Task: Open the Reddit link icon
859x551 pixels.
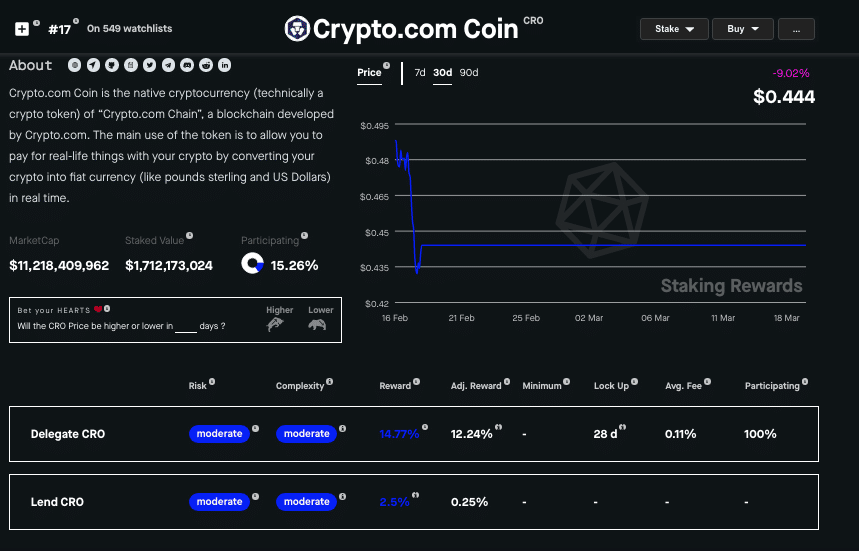Action: (206, 66)
